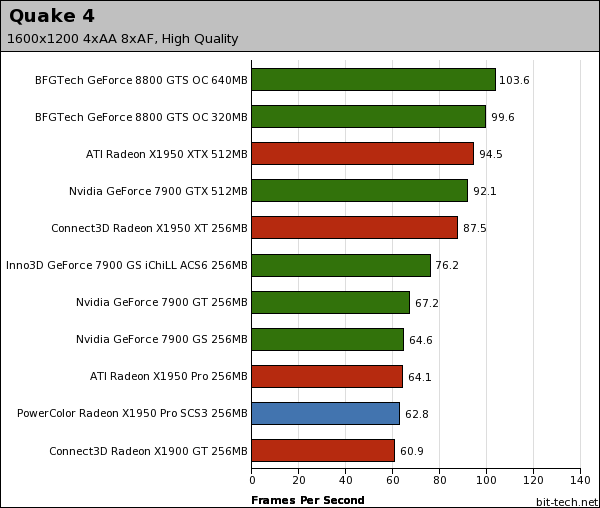The width and height of the screenshot is (600, 508).
Task: Select ATI Radeon X1950 Pro 256MB label
Action: point(169,376)
